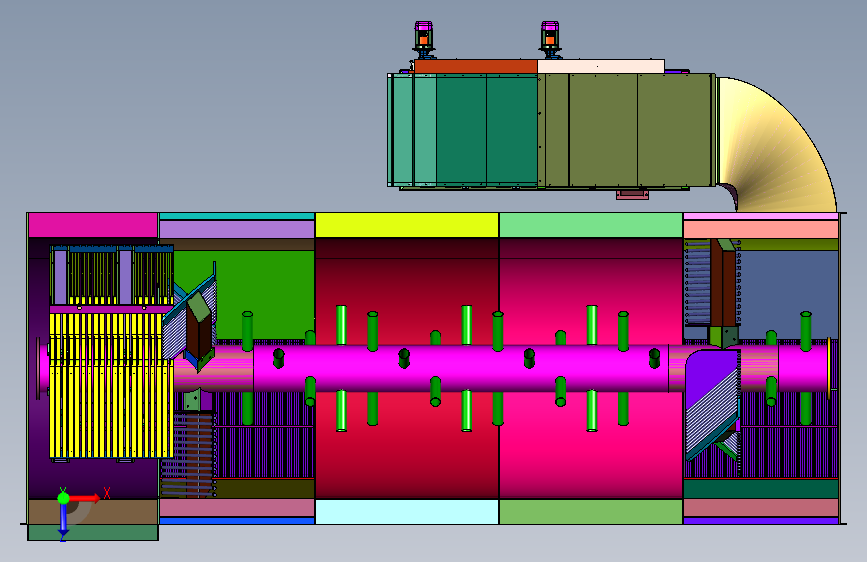Select the lavender top panel

click(x=237, y=229)
